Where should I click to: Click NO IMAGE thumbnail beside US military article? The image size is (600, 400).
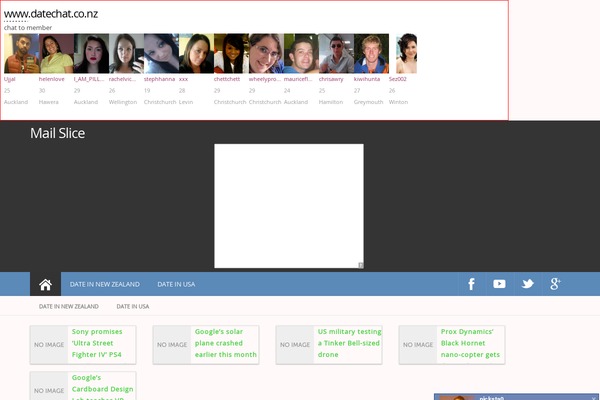pos(295,344)
